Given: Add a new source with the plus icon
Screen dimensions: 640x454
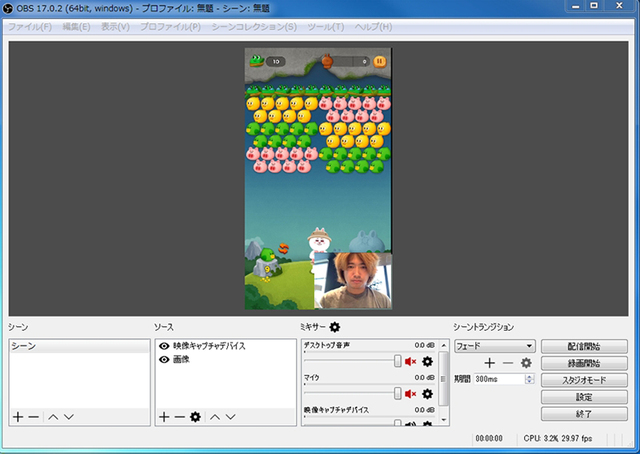Looking at the screenshot, I should [164, 416].
